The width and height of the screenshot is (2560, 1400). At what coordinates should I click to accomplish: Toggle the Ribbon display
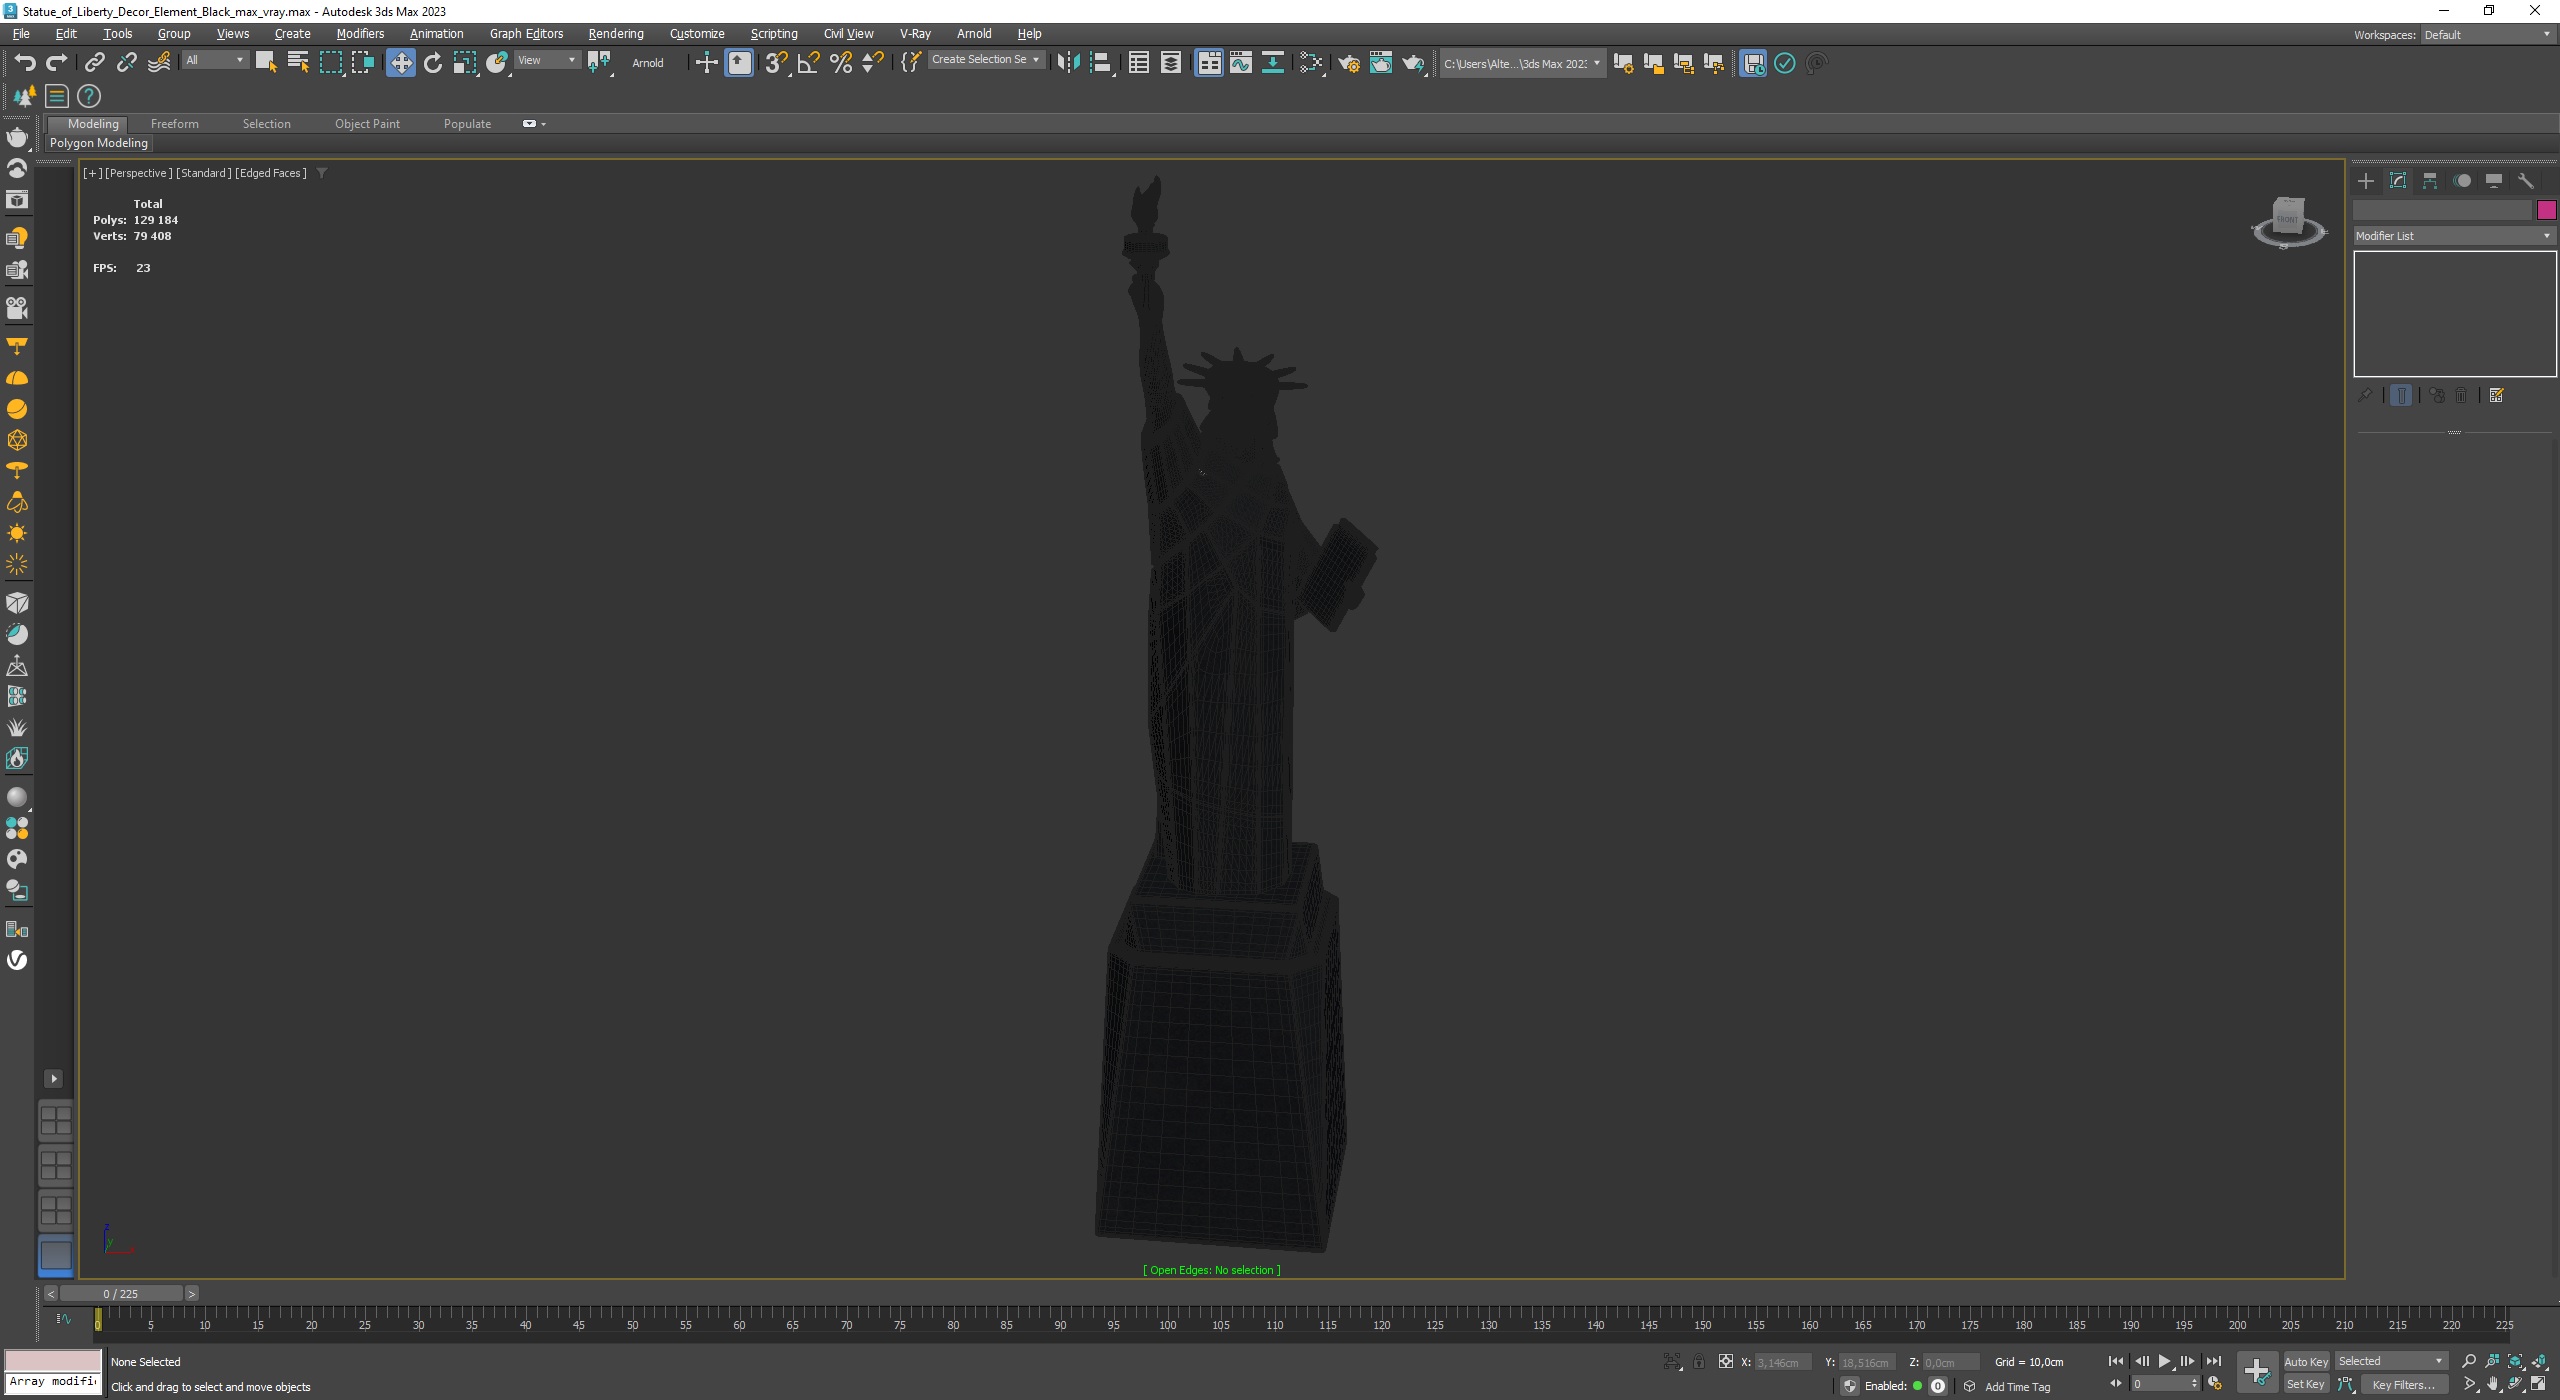coord(1209,63)
